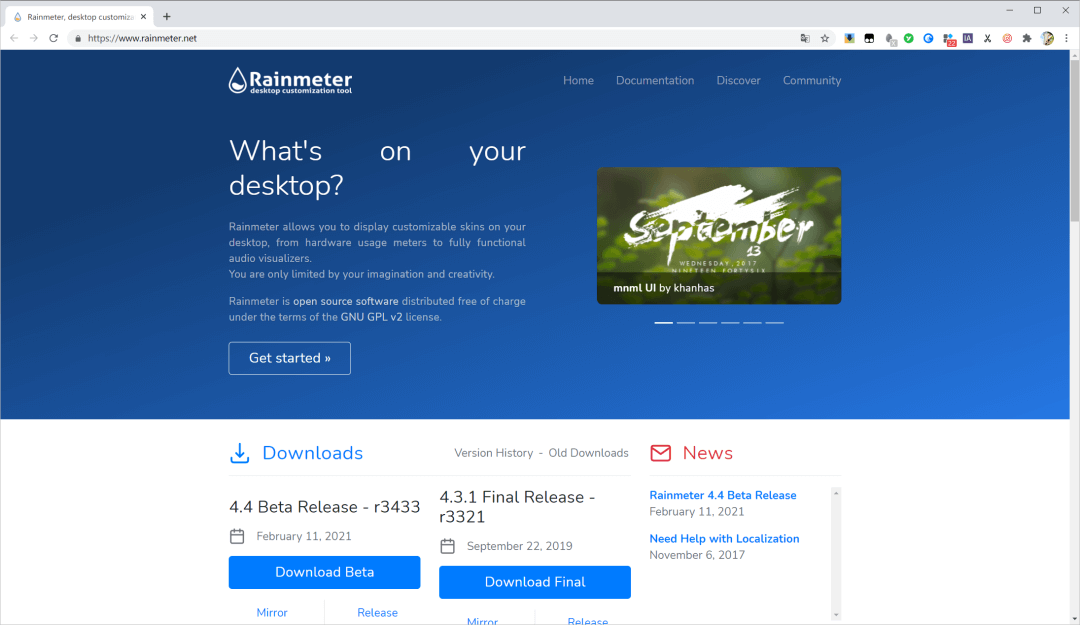
Task: Click the red News envelope icon
Action: [661, 453]
